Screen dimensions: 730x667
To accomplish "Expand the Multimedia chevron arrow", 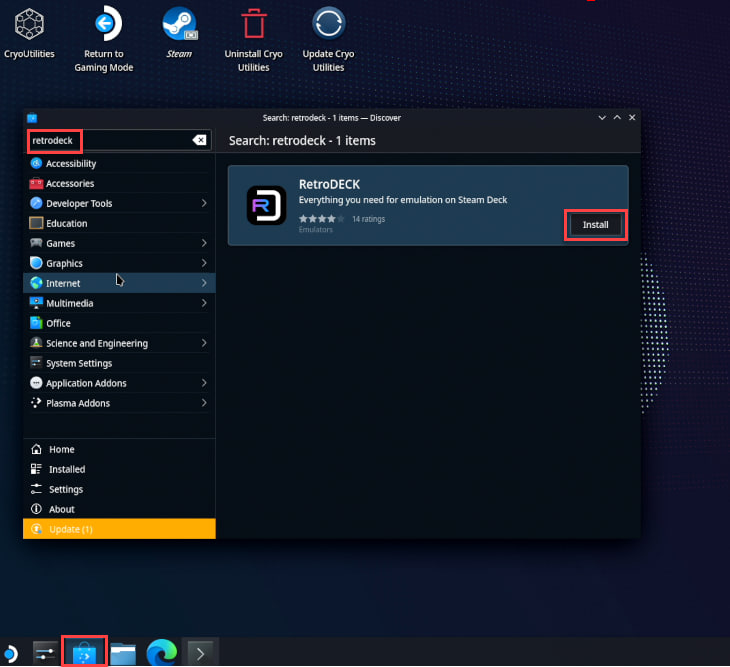I will [x=204, y=303].
